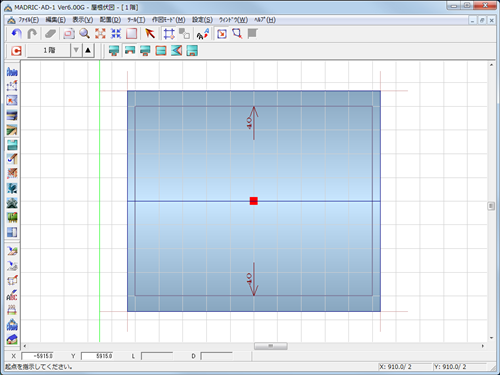Click the pencil and letter A icon
The image size is (500, 375).
tap(203, 34)
